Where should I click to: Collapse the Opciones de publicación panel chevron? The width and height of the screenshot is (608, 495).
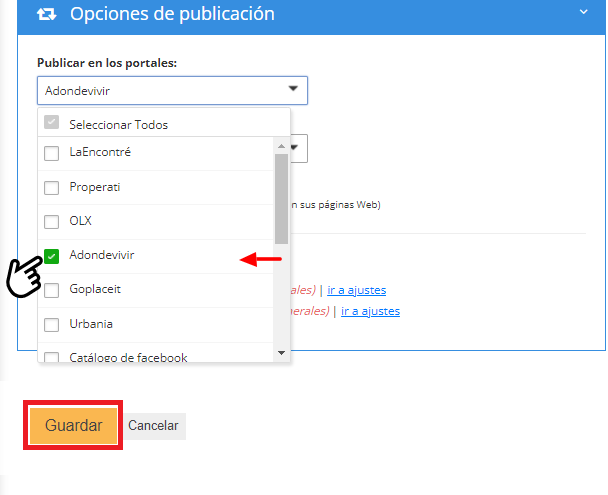(x=583, y=12)
